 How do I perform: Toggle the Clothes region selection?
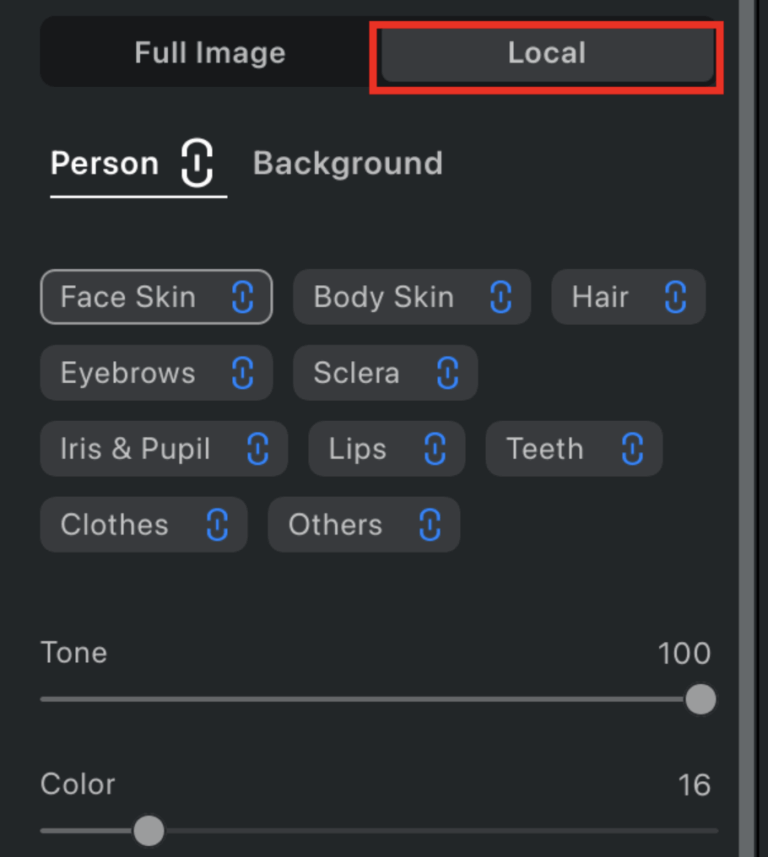[114, 524]
